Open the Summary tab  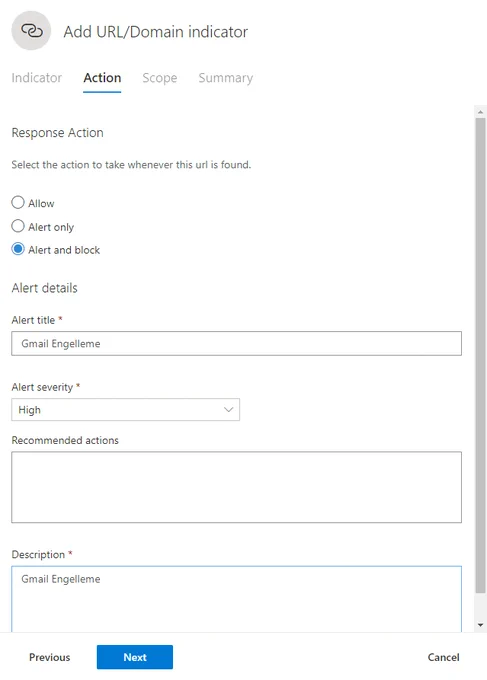(x=226, y=78)
